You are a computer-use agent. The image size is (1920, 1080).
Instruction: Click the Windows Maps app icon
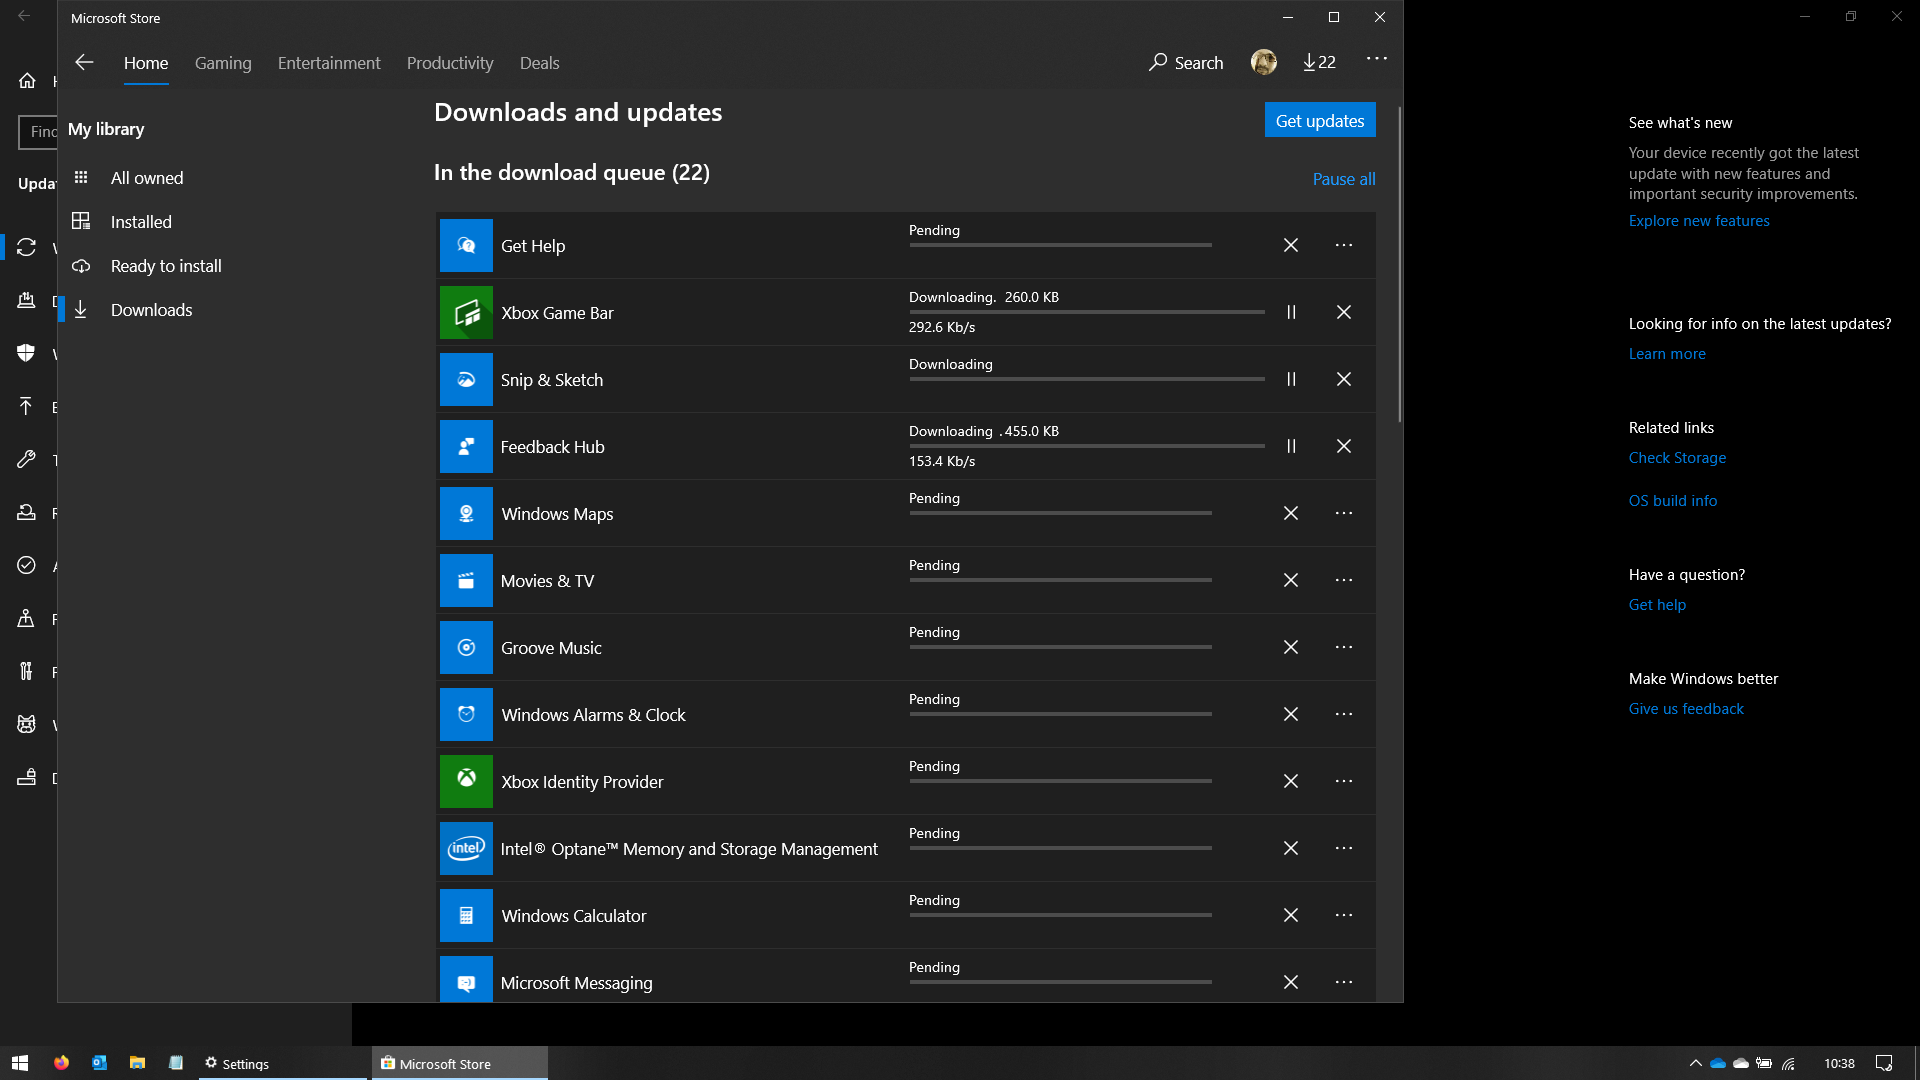(x=466, y=513)
